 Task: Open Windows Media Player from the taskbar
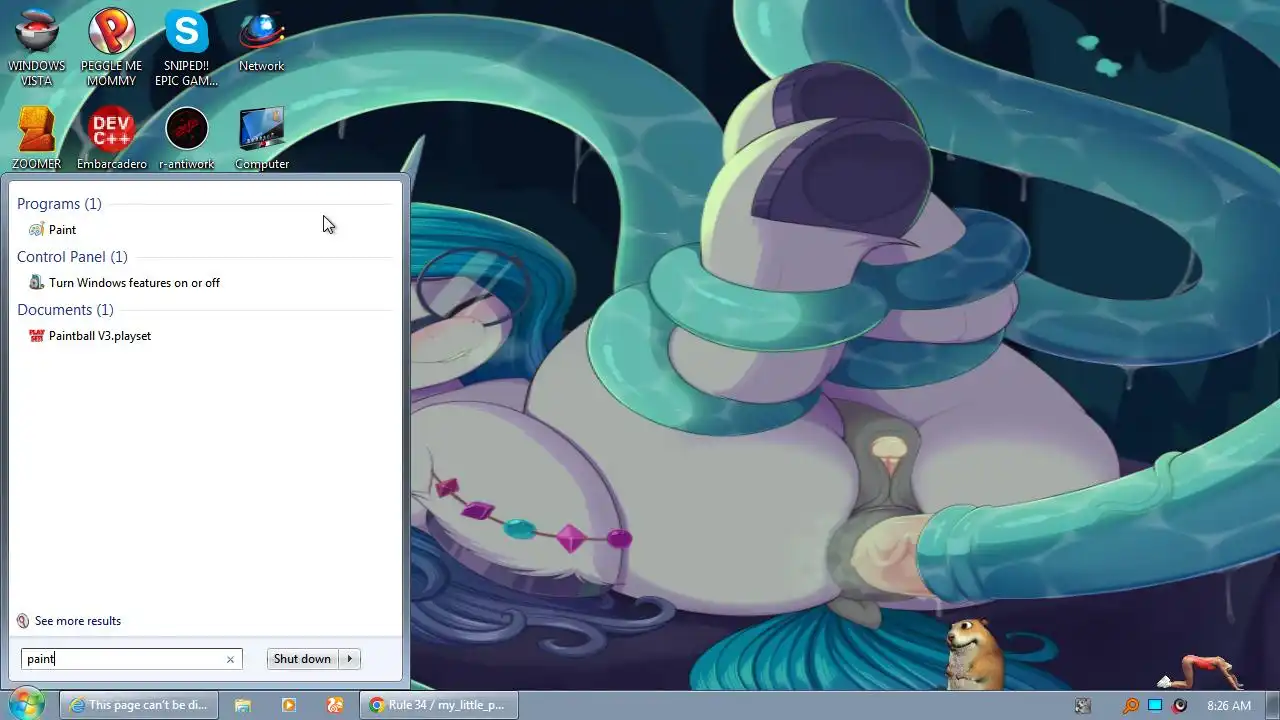[289, 705]
